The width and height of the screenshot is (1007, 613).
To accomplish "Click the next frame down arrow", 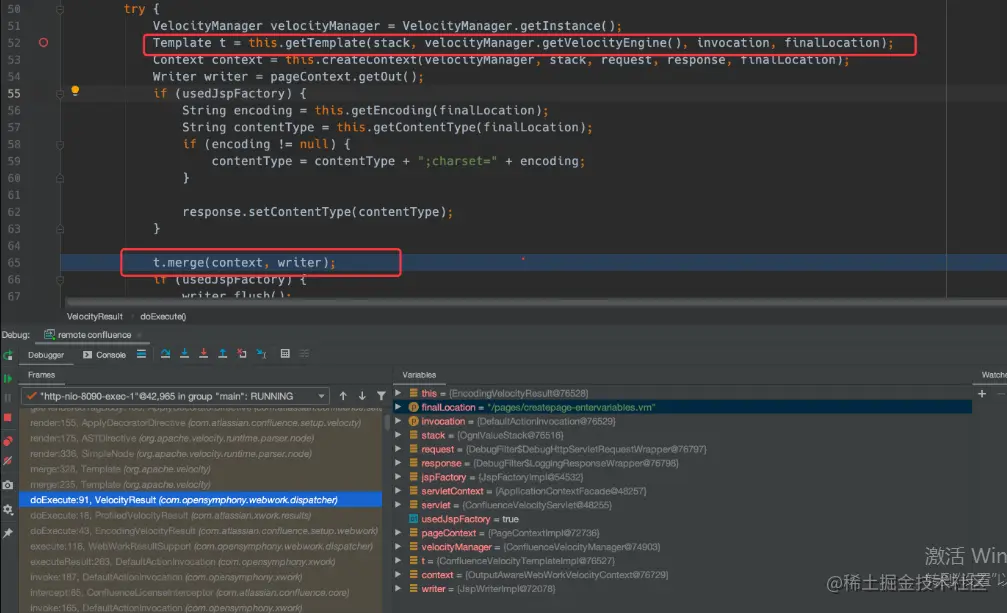I will tap(362, 396).
